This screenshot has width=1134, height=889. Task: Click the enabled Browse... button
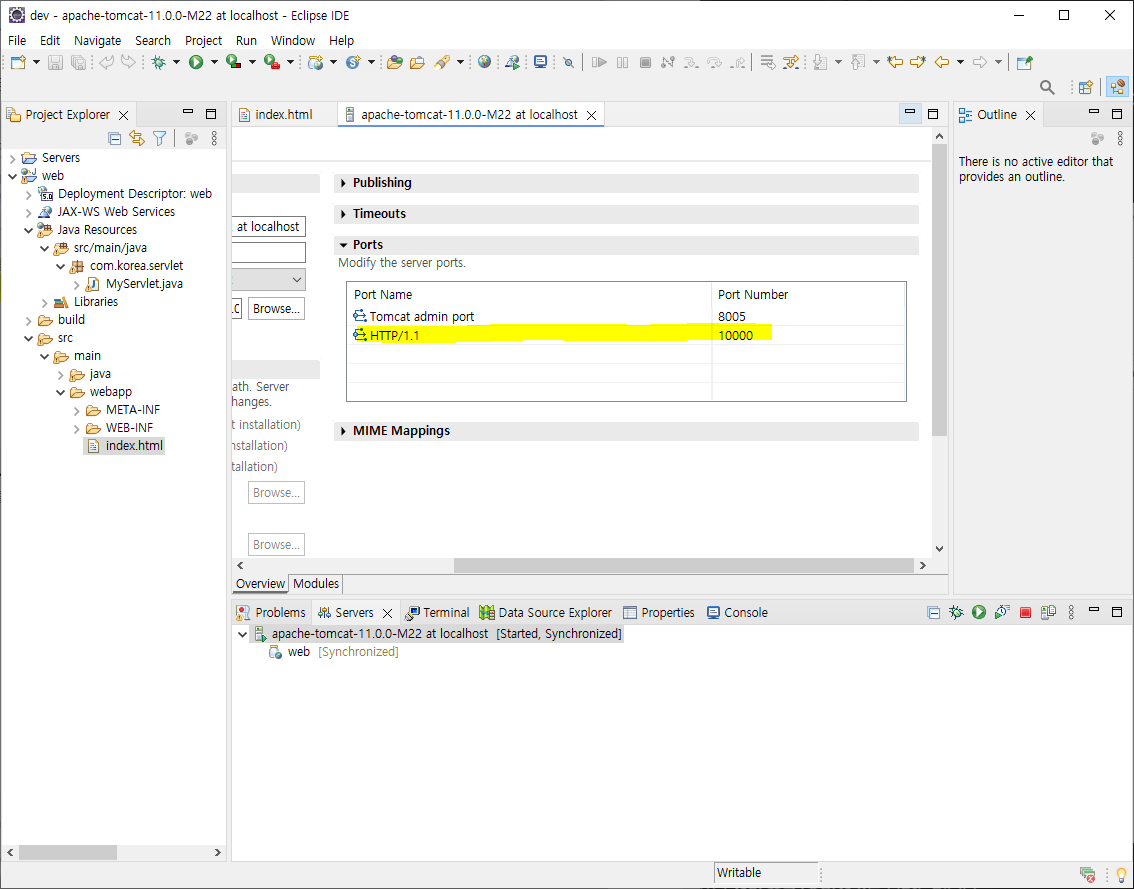pyautogui.click(x=276, y=308)
